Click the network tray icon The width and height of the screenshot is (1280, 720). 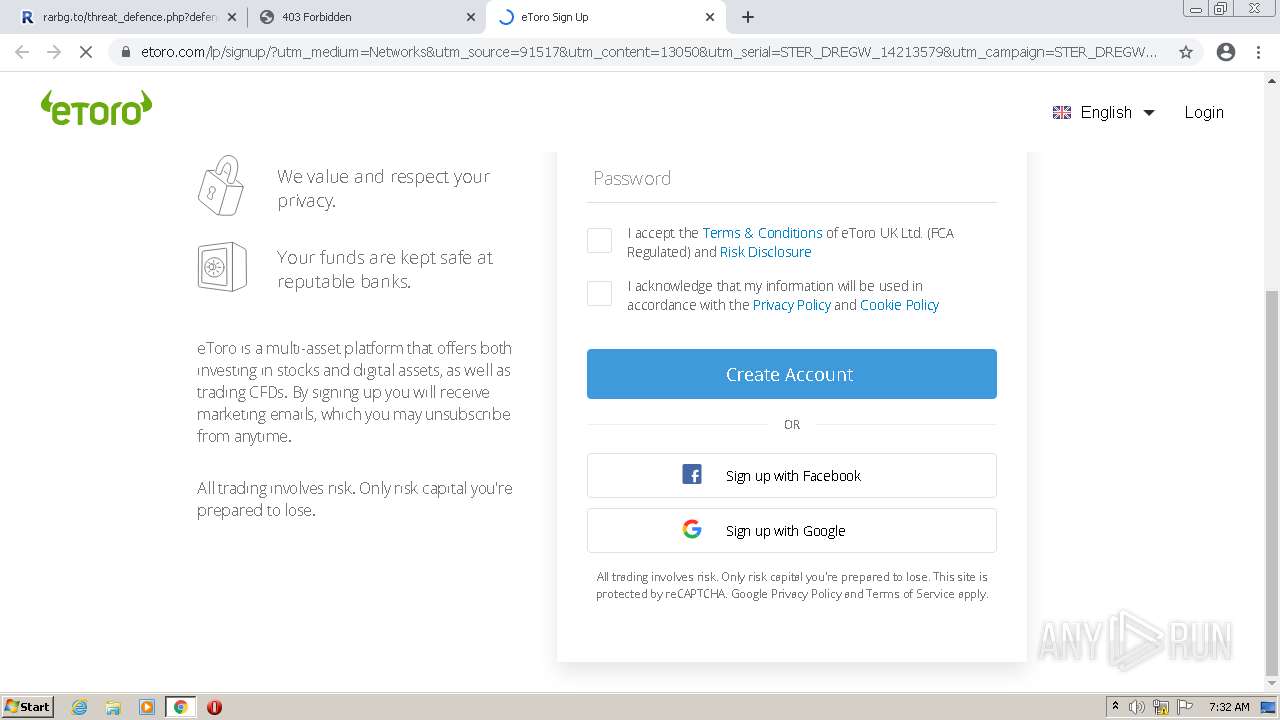pos(1161,707)
